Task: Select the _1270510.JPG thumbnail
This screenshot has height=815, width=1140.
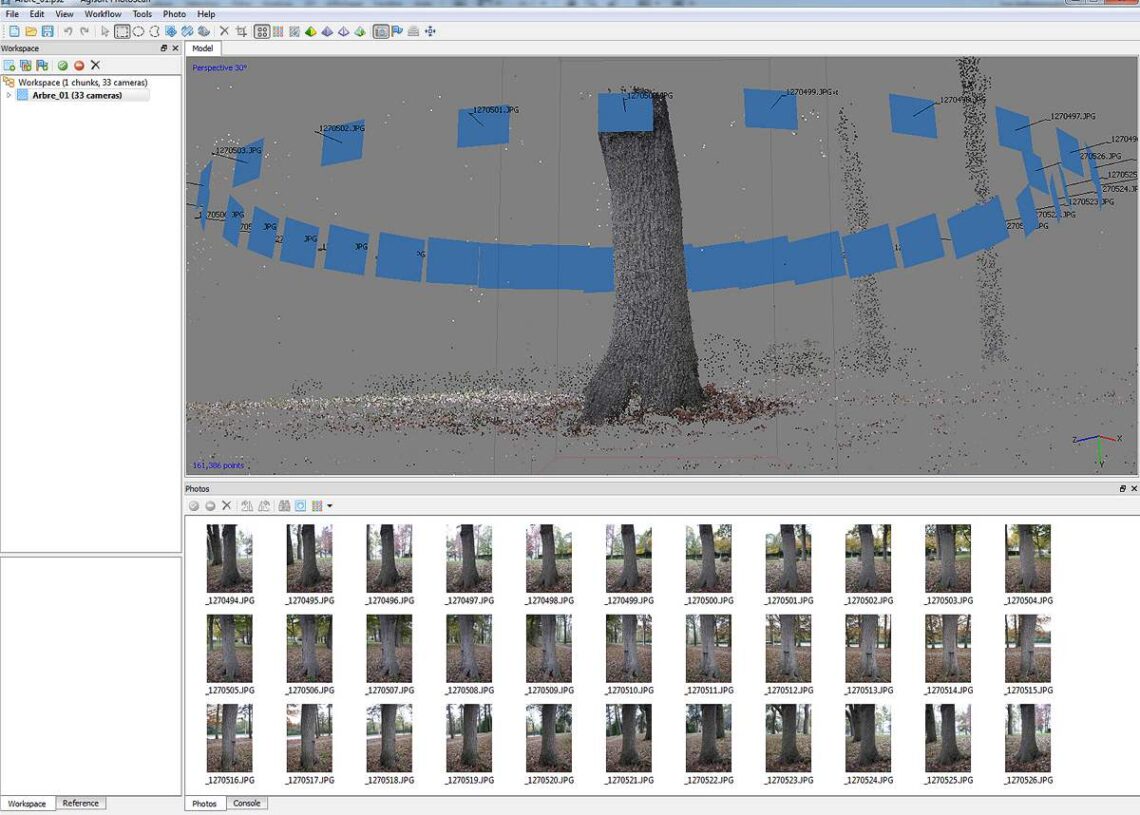Action: pos(628,650)
